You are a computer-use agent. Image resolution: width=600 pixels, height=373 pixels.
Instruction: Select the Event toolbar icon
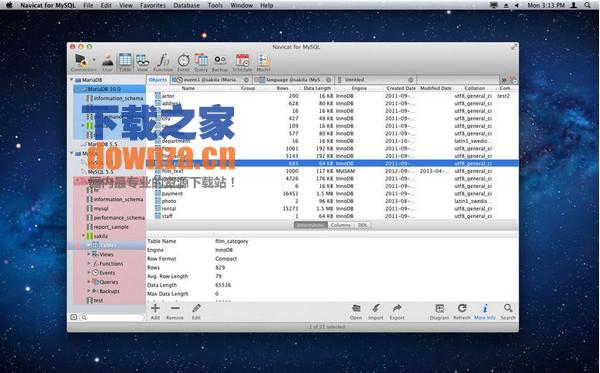183,62
